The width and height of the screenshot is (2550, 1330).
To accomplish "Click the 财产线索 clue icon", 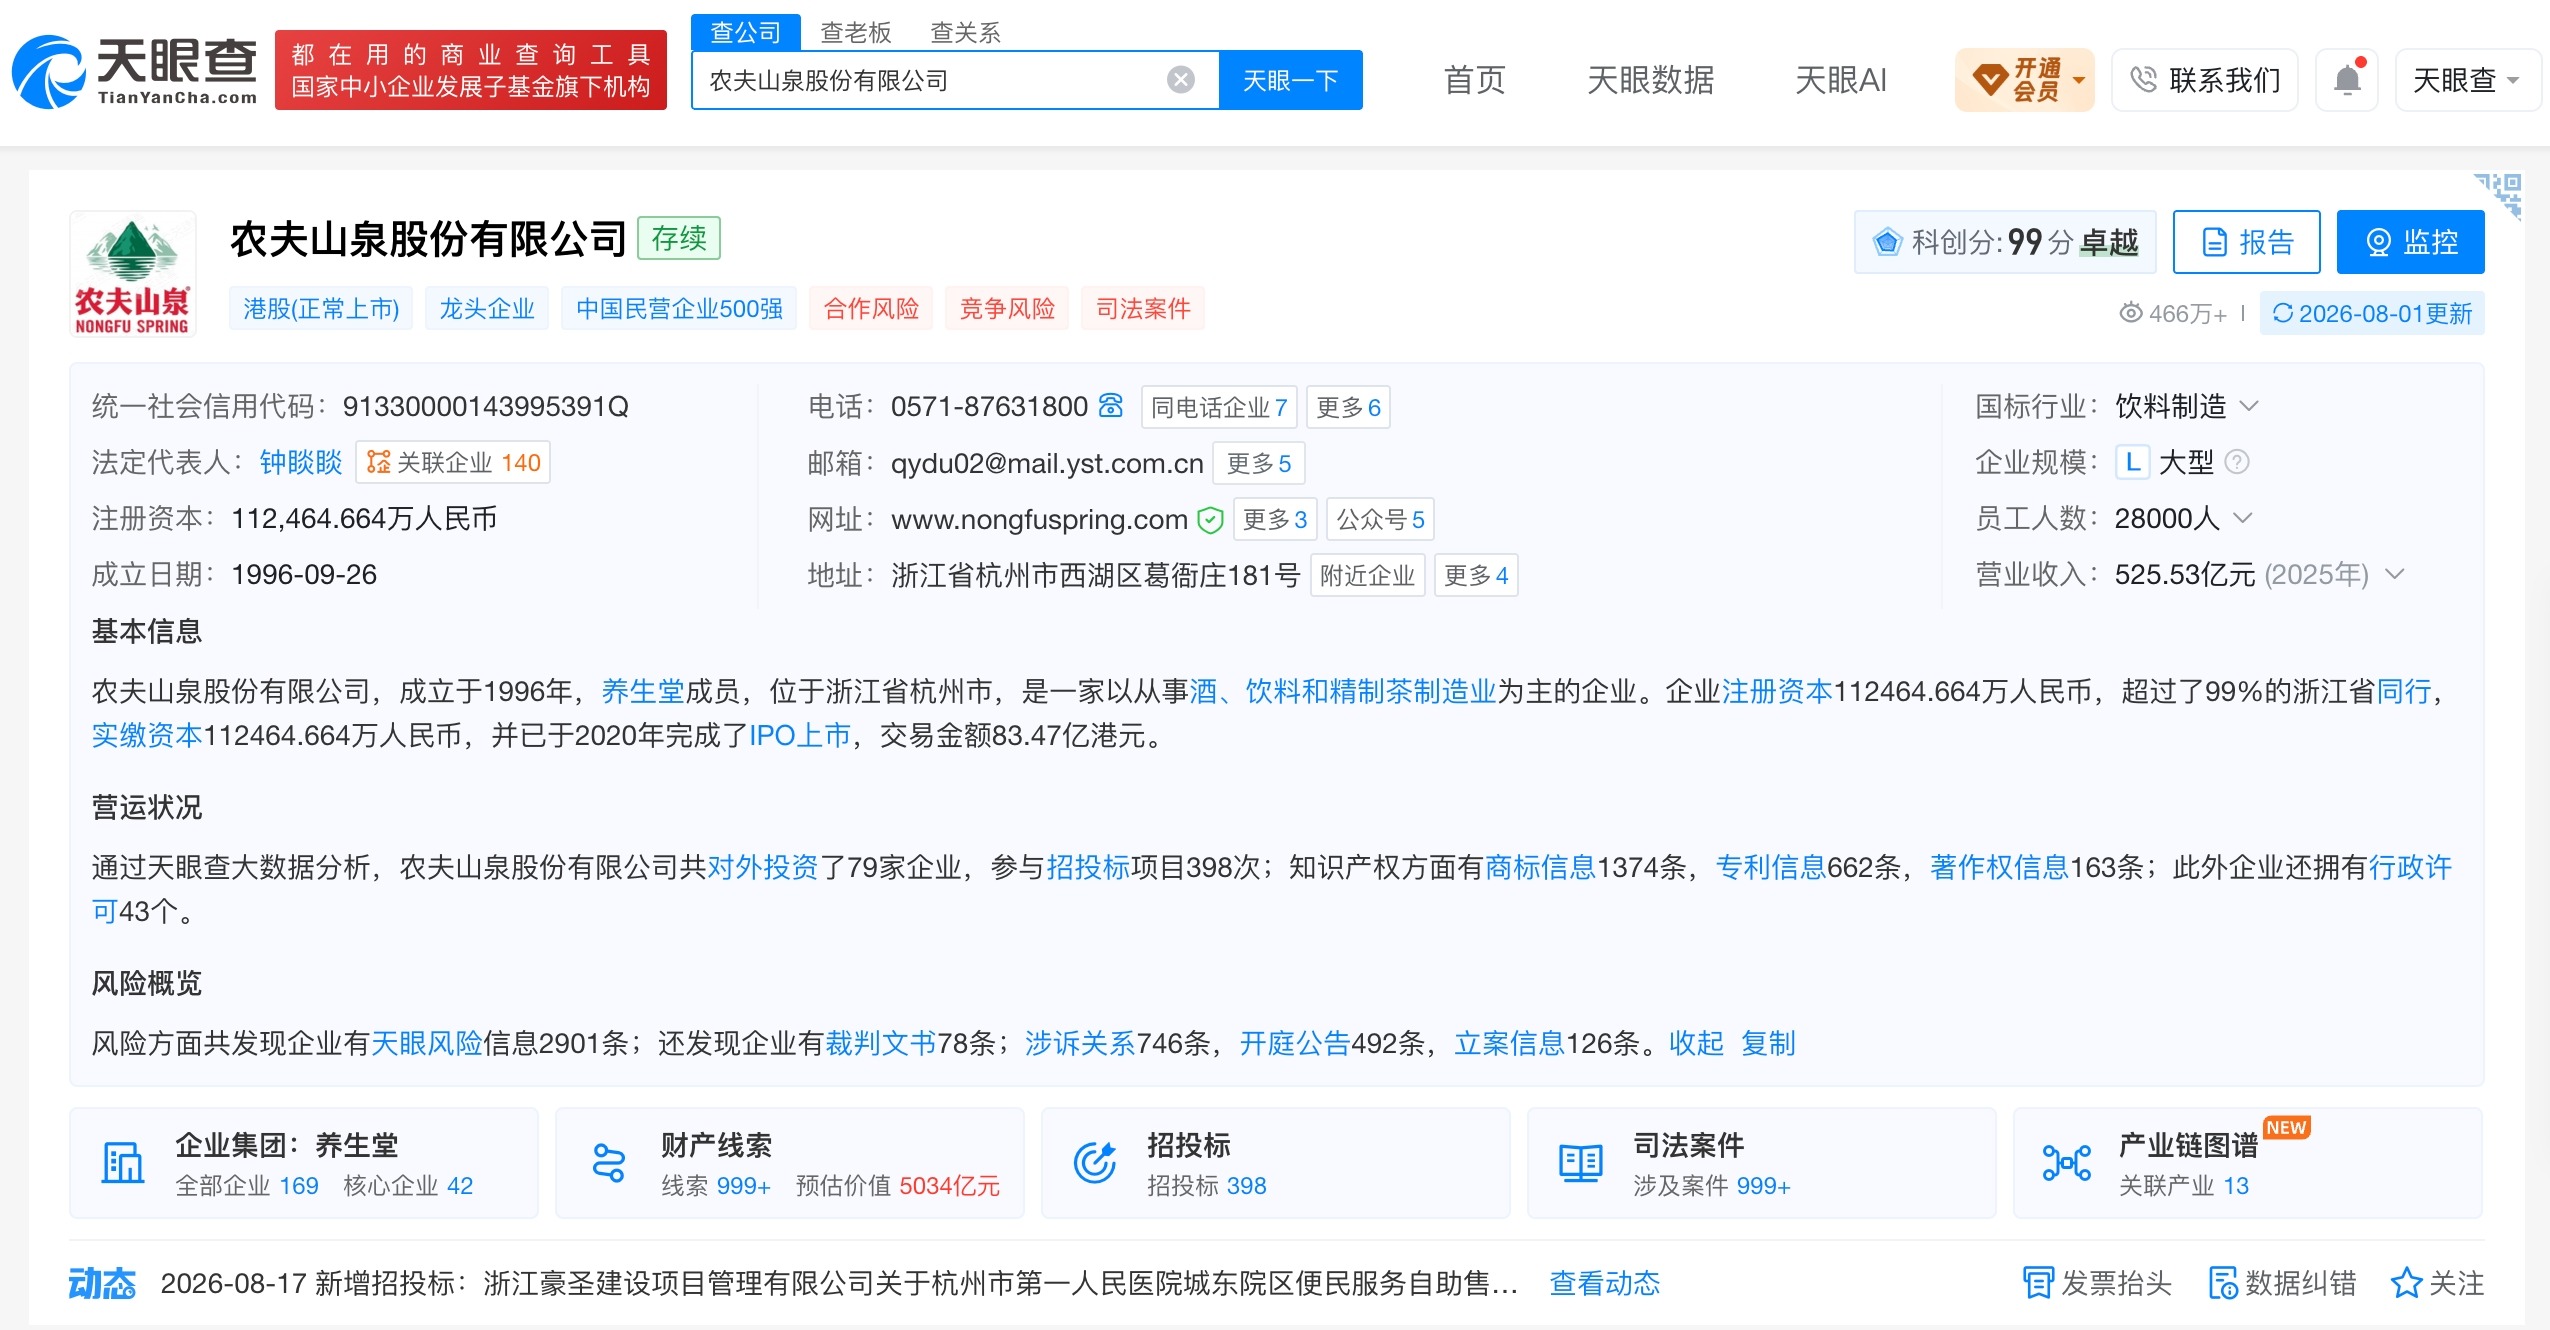I will tap(609, 1163).
